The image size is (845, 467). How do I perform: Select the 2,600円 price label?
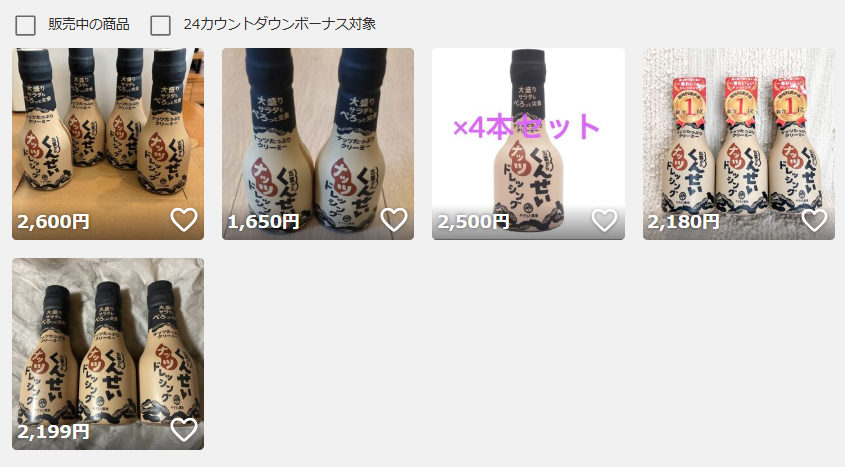point(53,221)
